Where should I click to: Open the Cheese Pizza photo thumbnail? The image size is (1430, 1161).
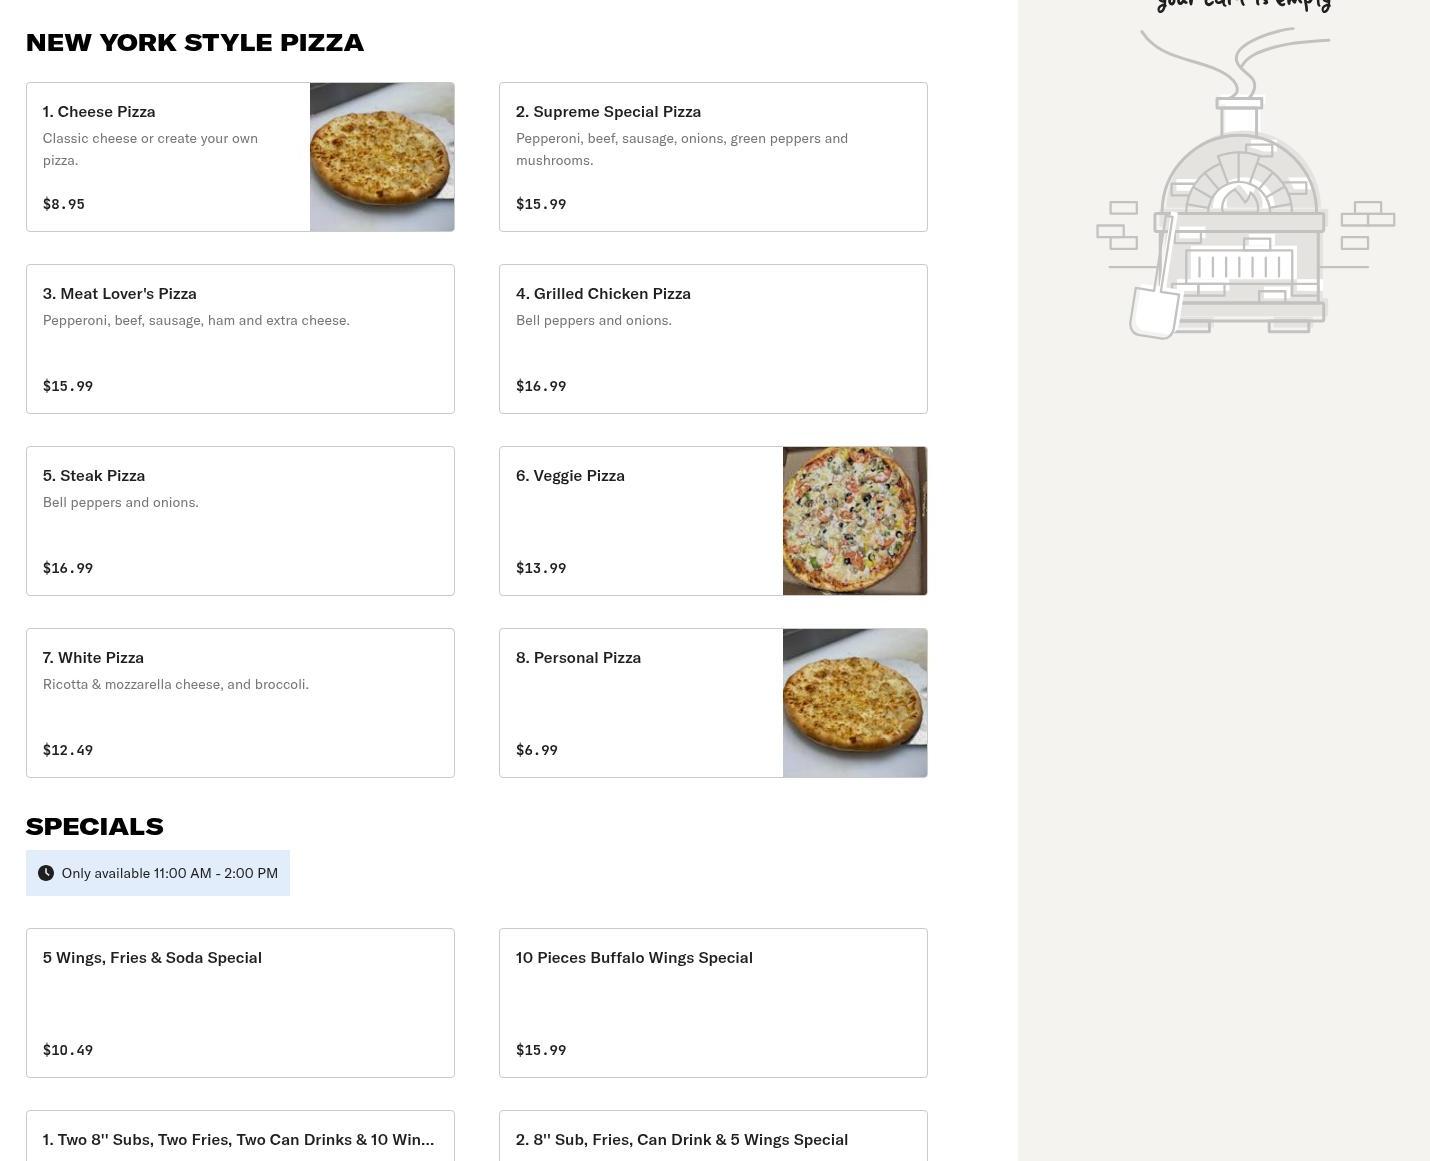tap(382, 157)
